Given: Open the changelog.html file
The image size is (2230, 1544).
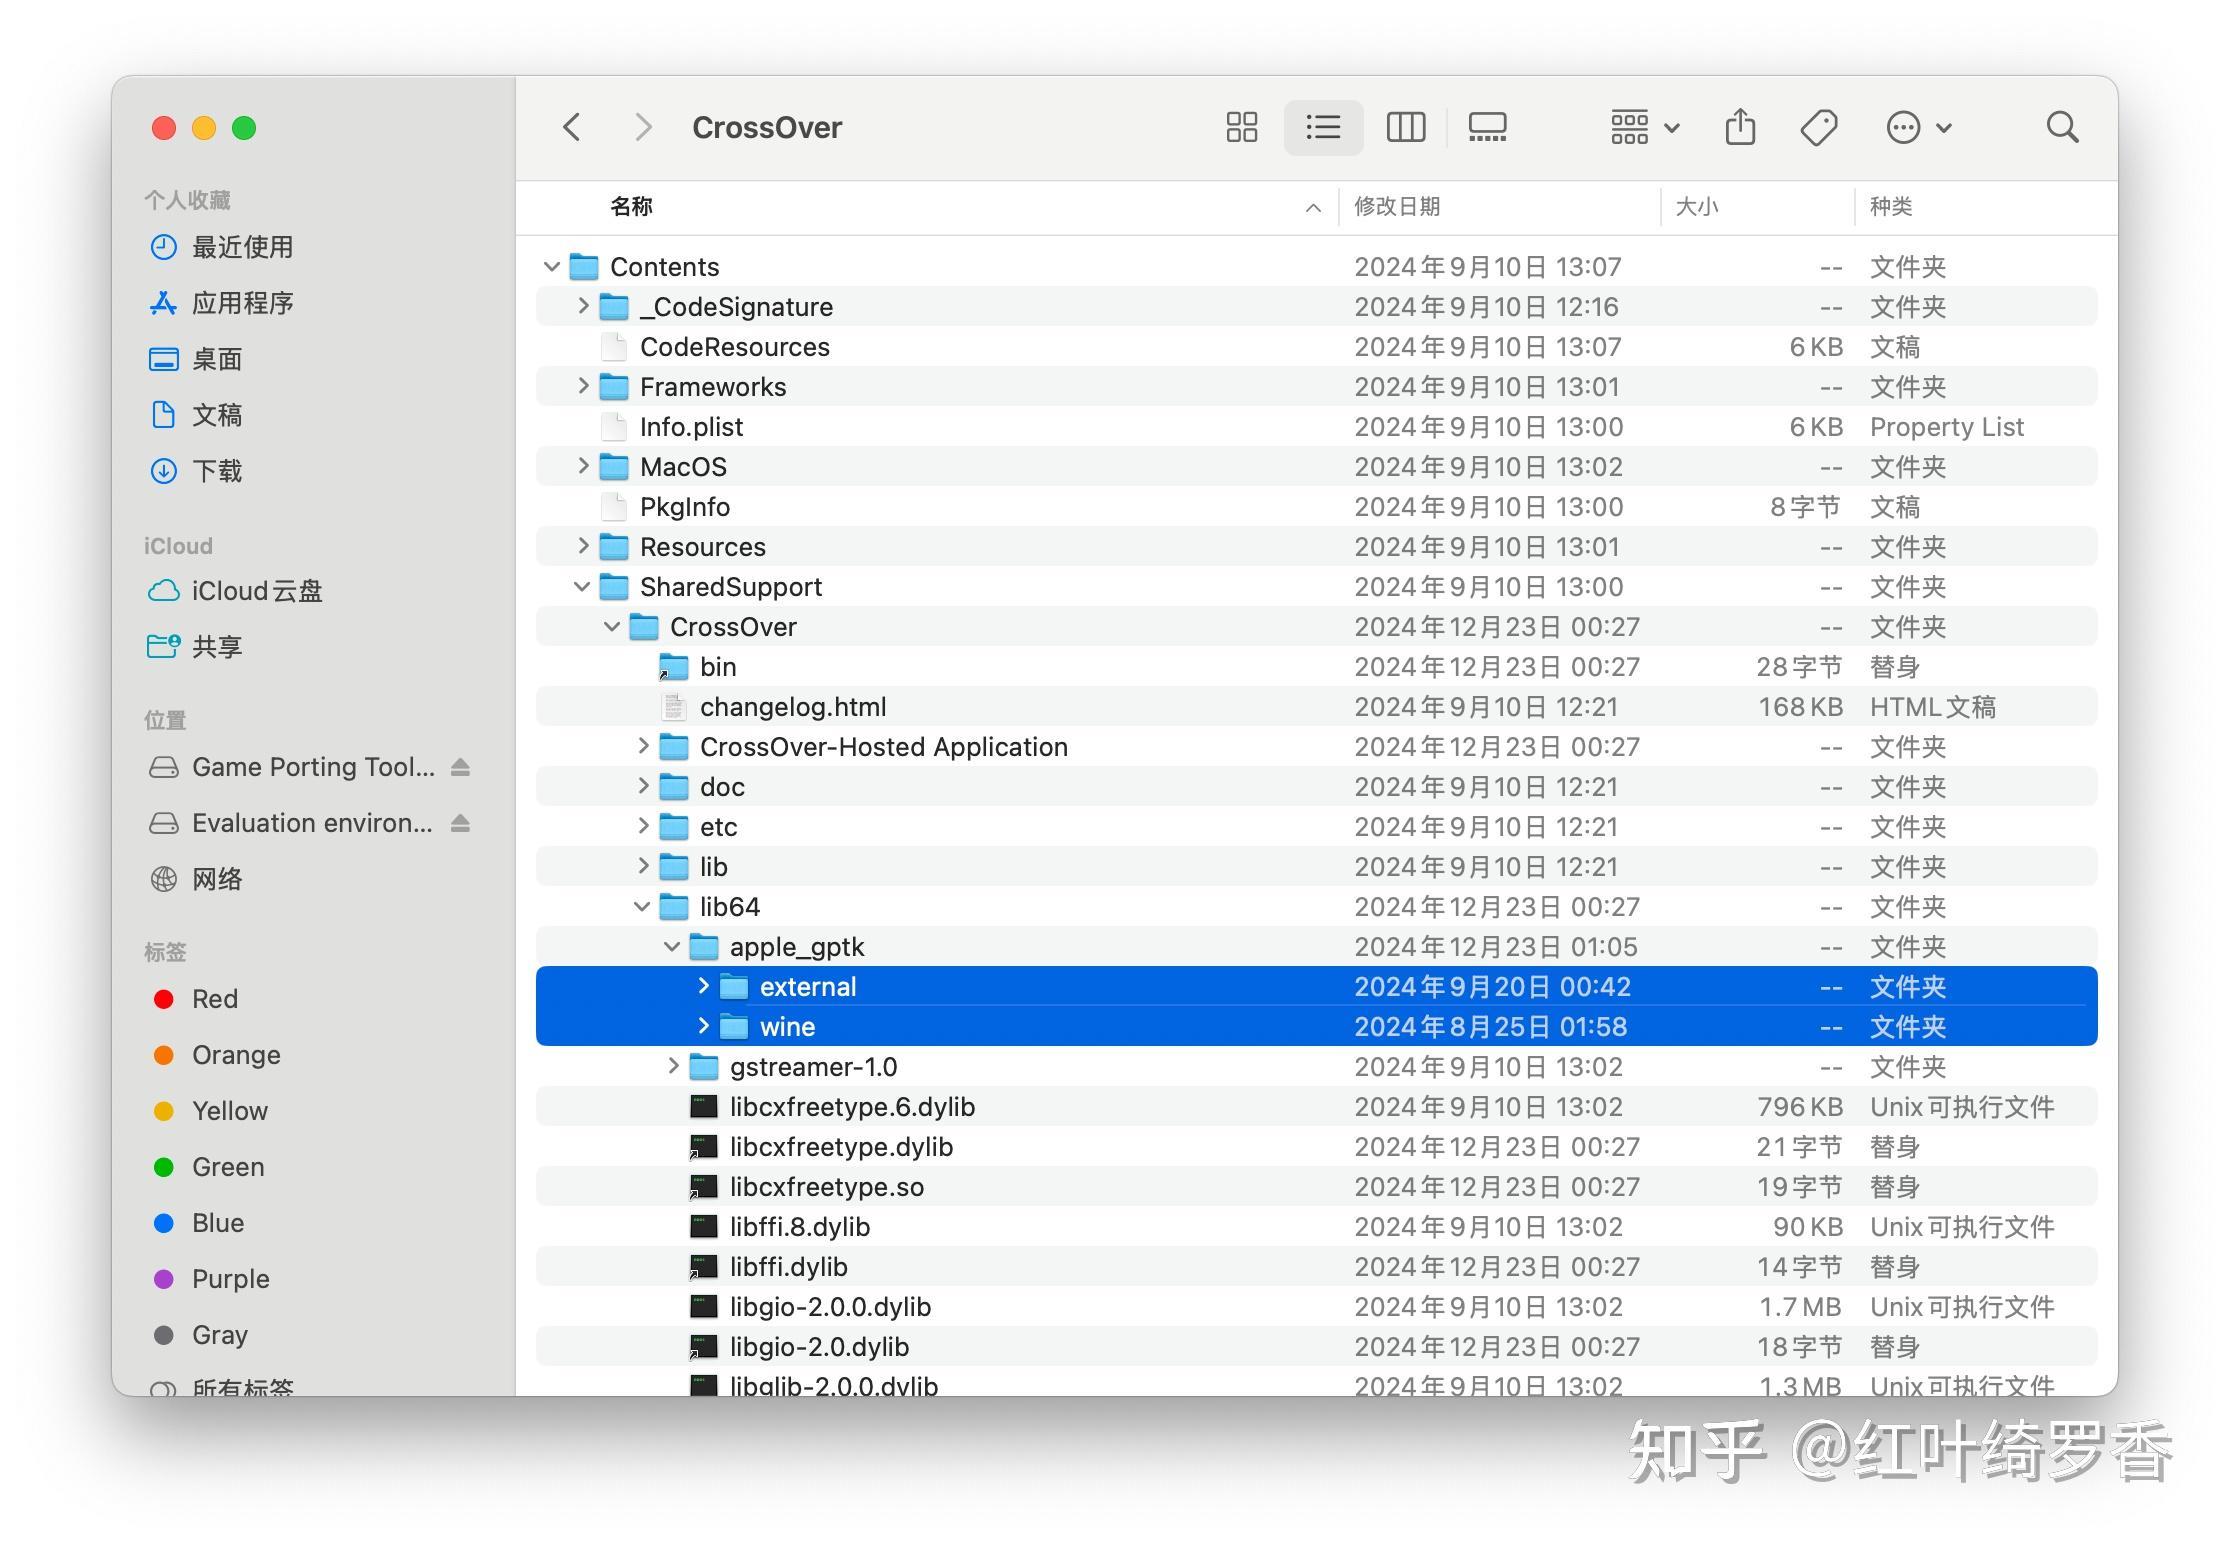Looking at the screenshot, I should tap(792, 706).
